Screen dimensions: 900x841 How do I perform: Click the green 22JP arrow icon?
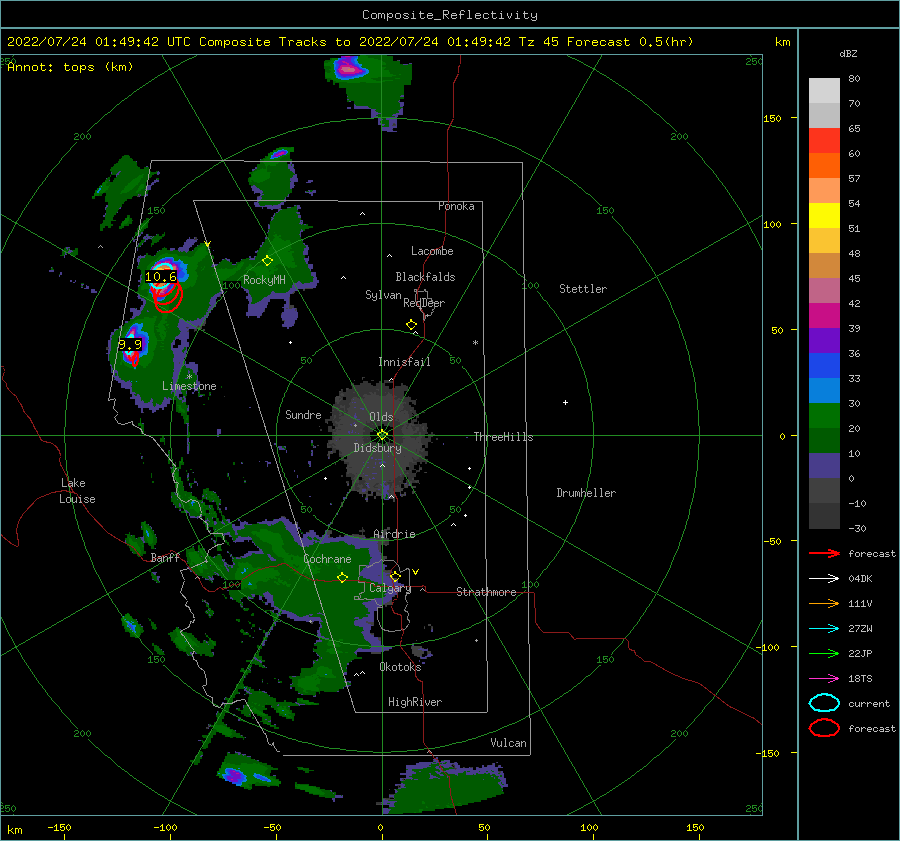(x=824, y=653)
